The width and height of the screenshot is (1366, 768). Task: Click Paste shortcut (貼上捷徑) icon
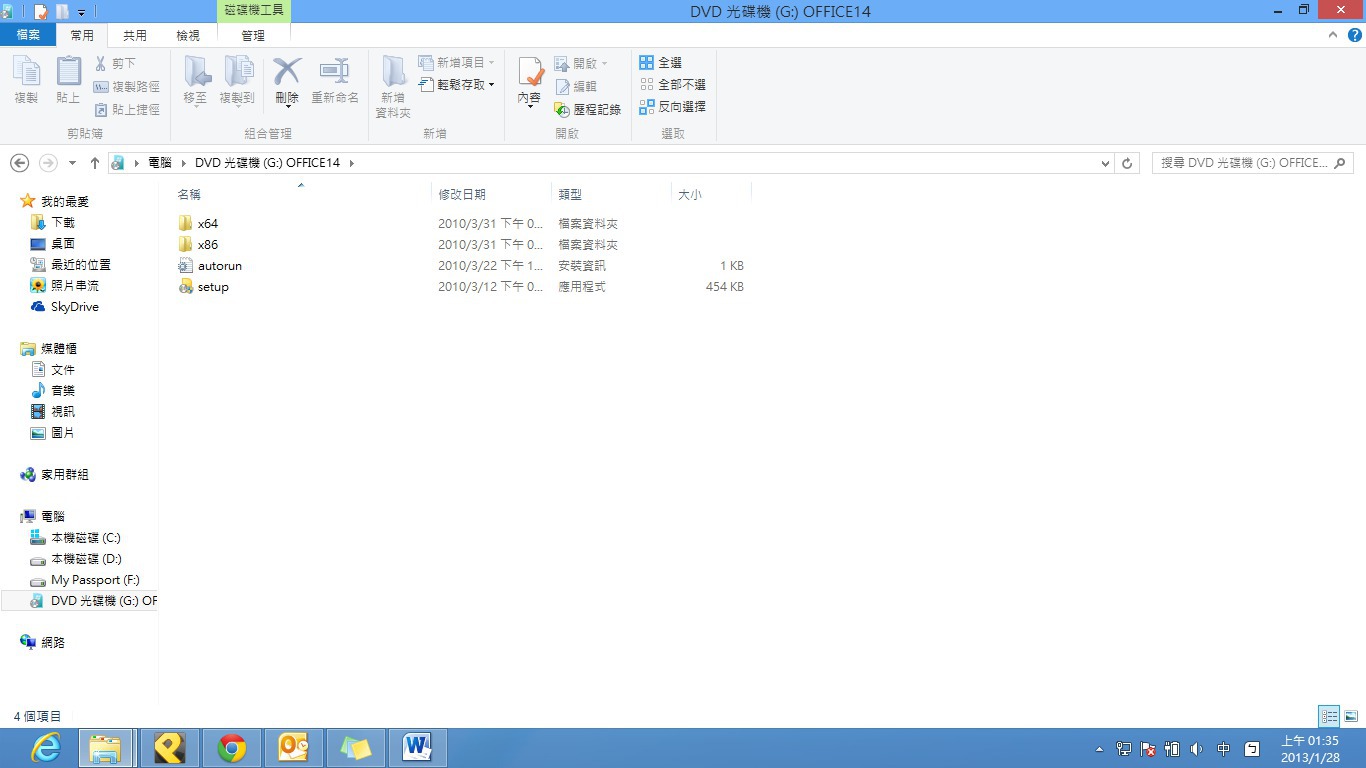coord(101,110)
